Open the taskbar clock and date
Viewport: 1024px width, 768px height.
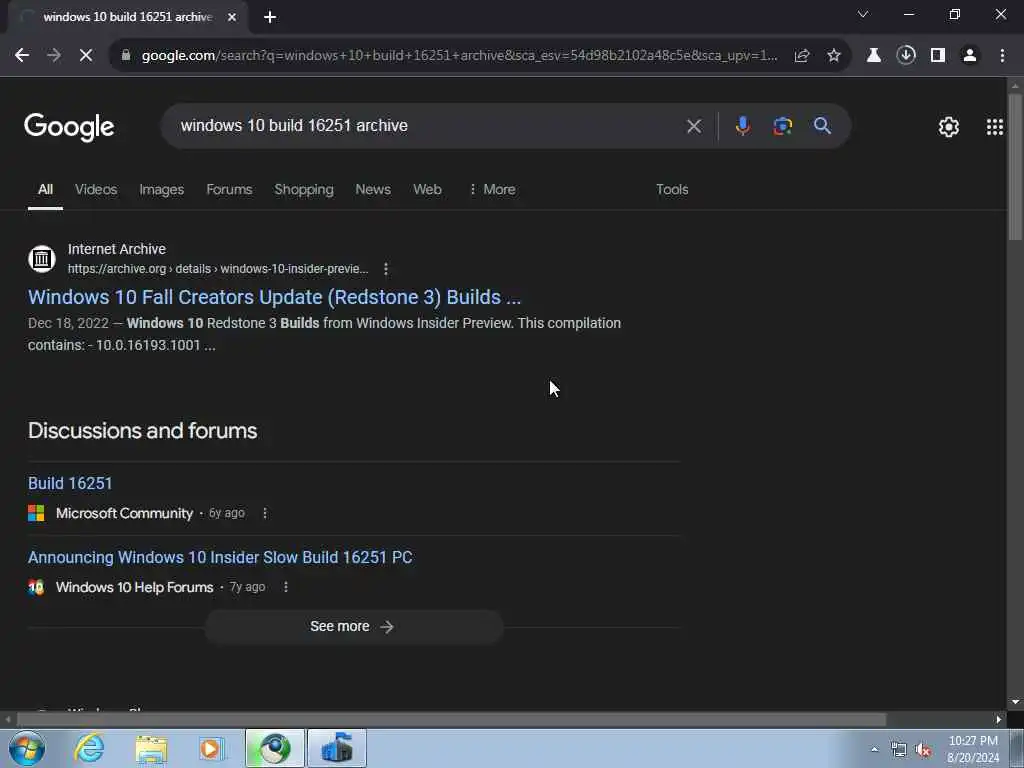pos(973,749)
